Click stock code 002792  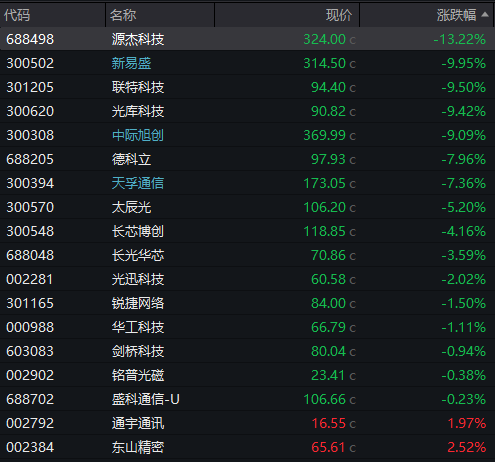pyautogui.click(x=30, y=423)
